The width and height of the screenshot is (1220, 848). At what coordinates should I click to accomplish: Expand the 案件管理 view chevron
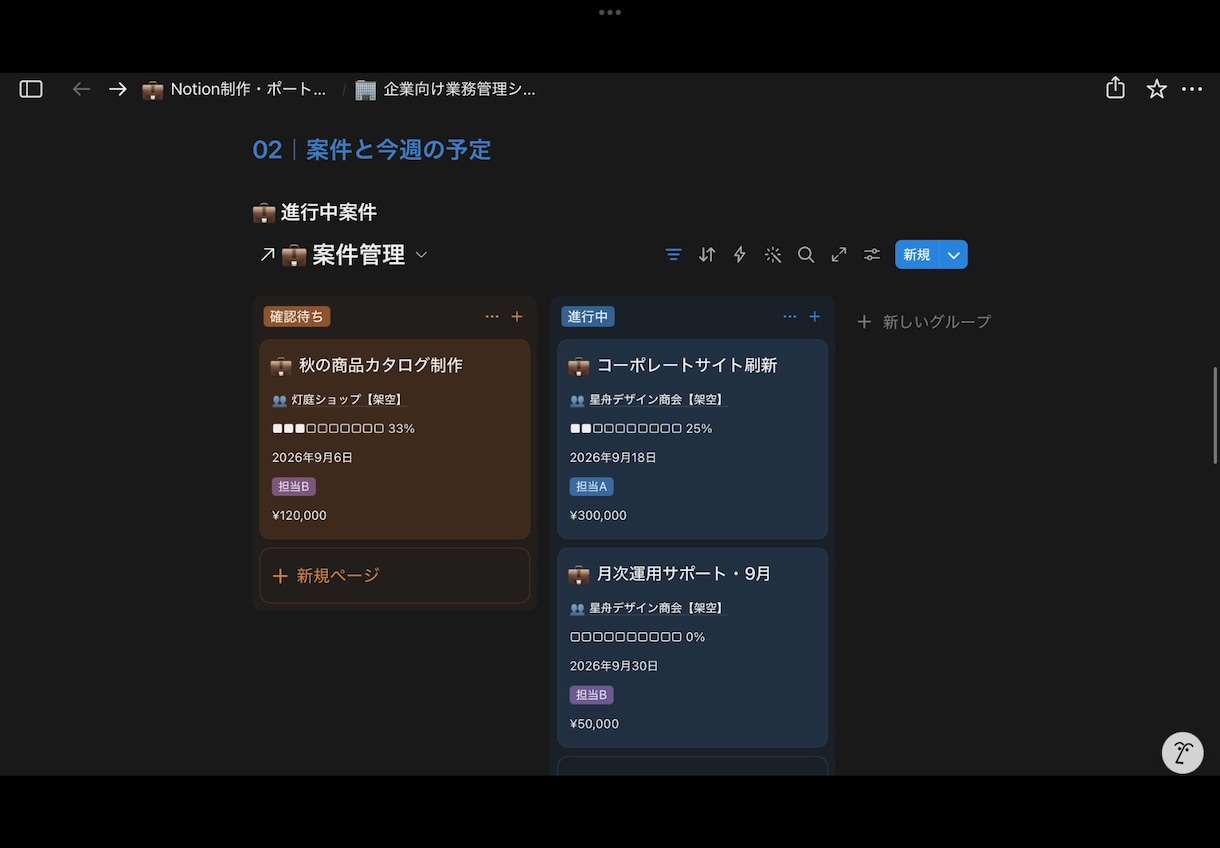421,255
